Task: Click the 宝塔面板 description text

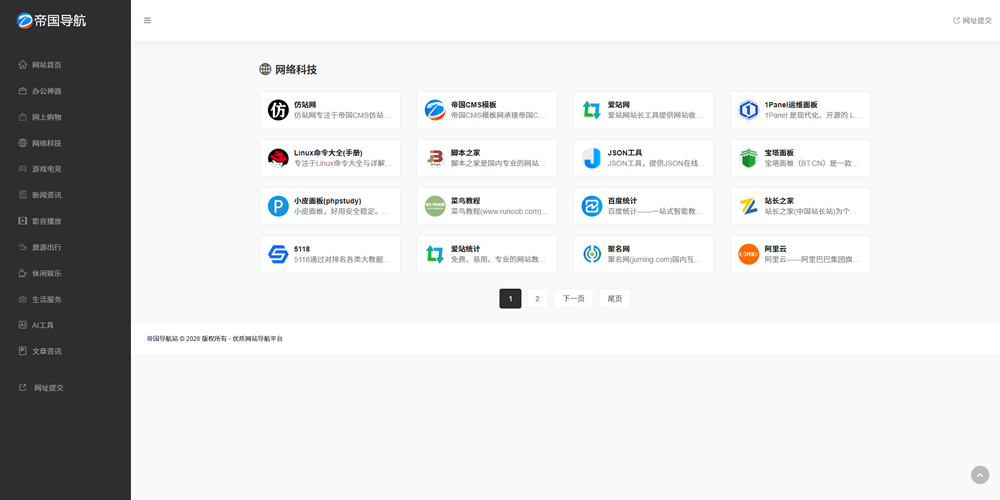Action: [812, 163]
